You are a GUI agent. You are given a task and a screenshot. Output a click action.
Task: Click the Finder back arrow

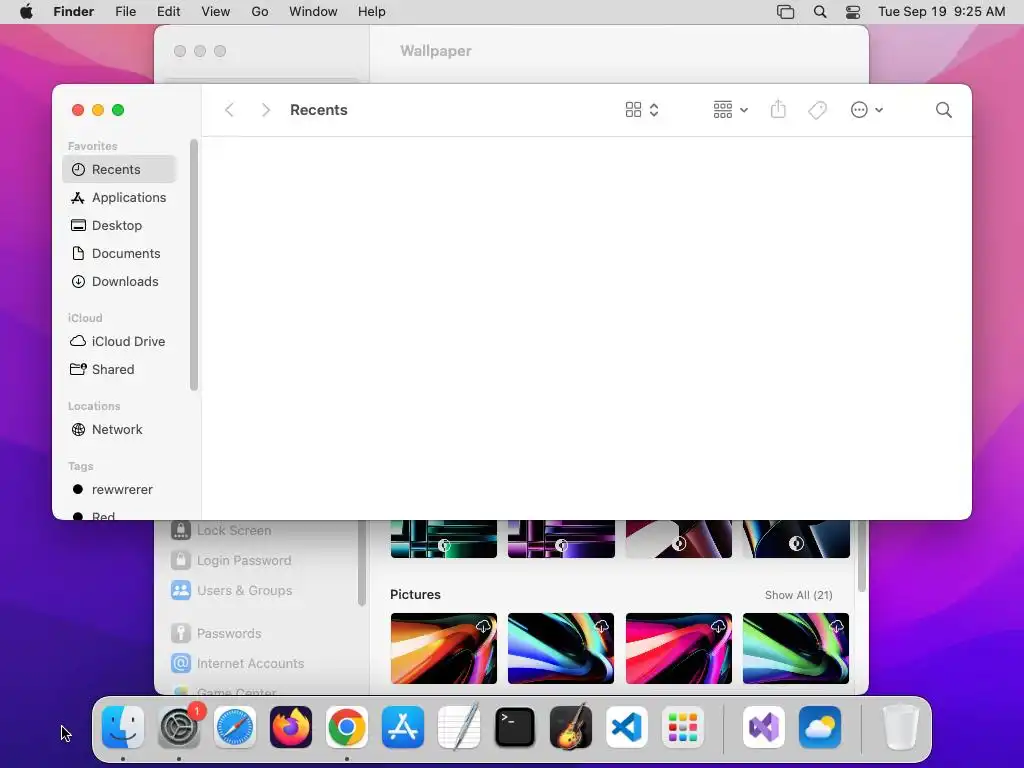click(x=229, y=110)
